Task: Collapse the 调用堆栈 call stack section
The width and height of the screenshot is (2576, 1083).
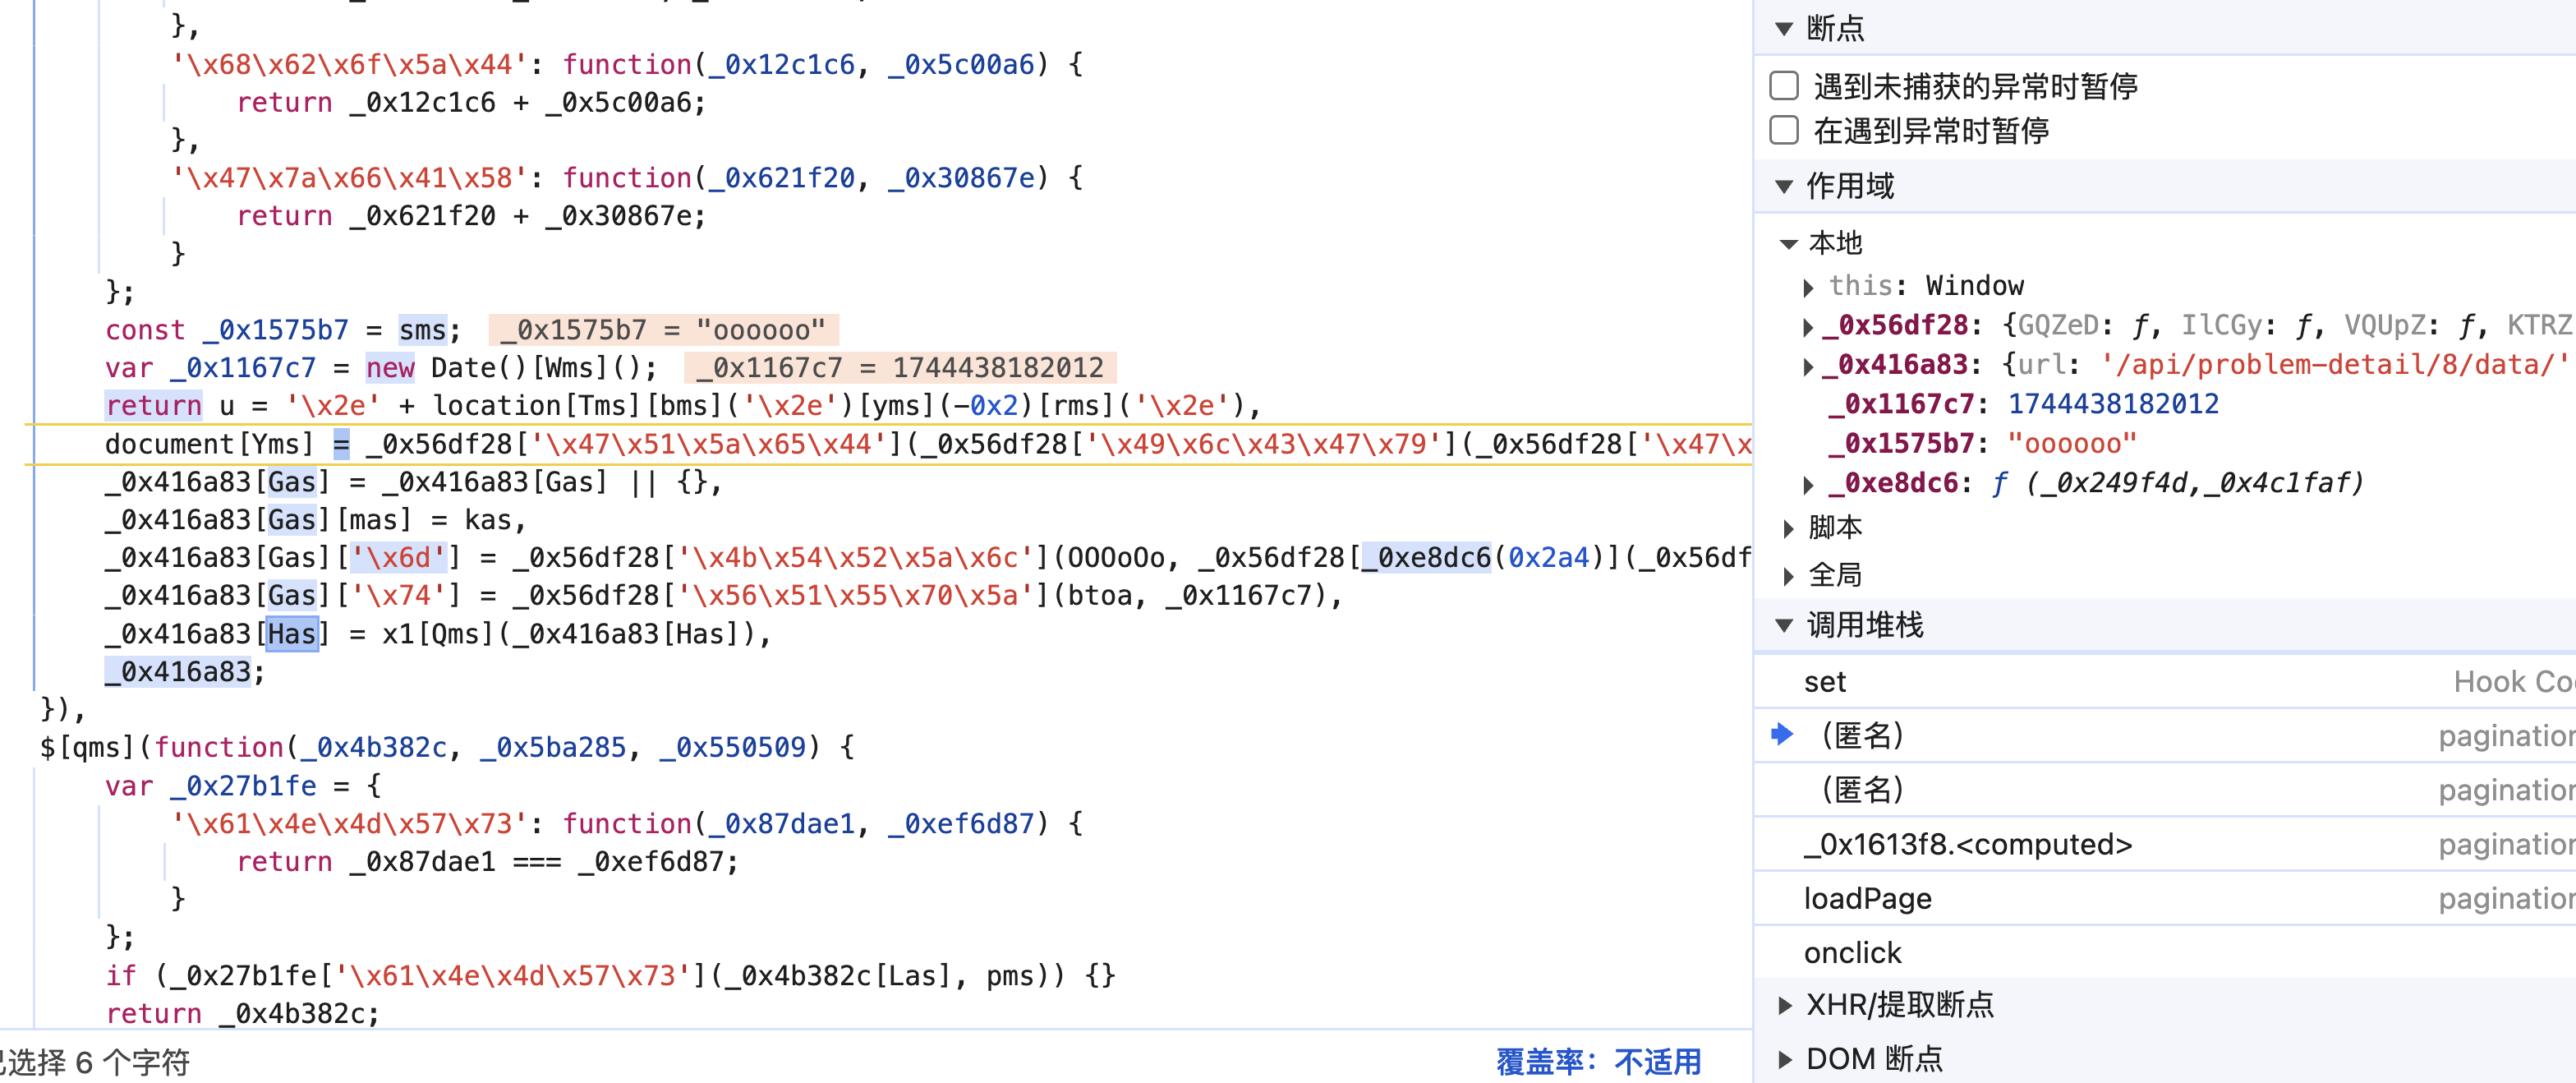Action: point(1784,625)
